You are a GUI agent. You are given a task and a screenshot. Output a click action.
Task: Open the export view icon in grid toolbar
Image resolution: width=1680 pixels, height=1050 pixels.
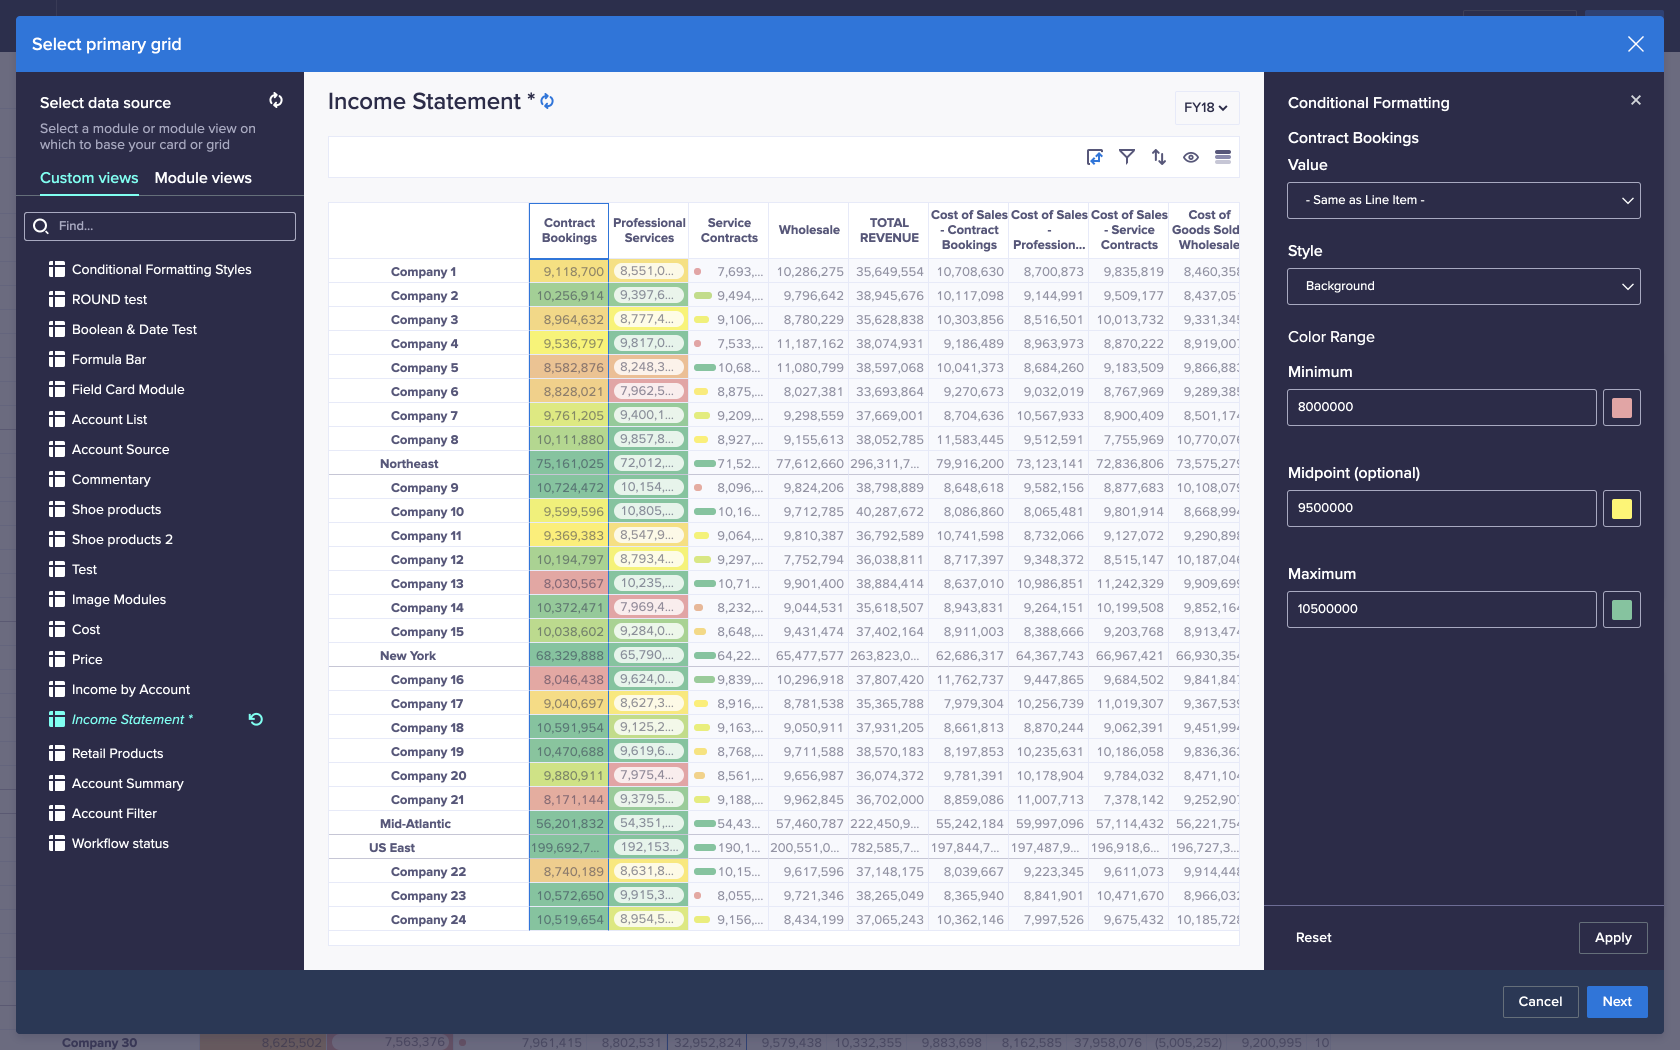1095,157
